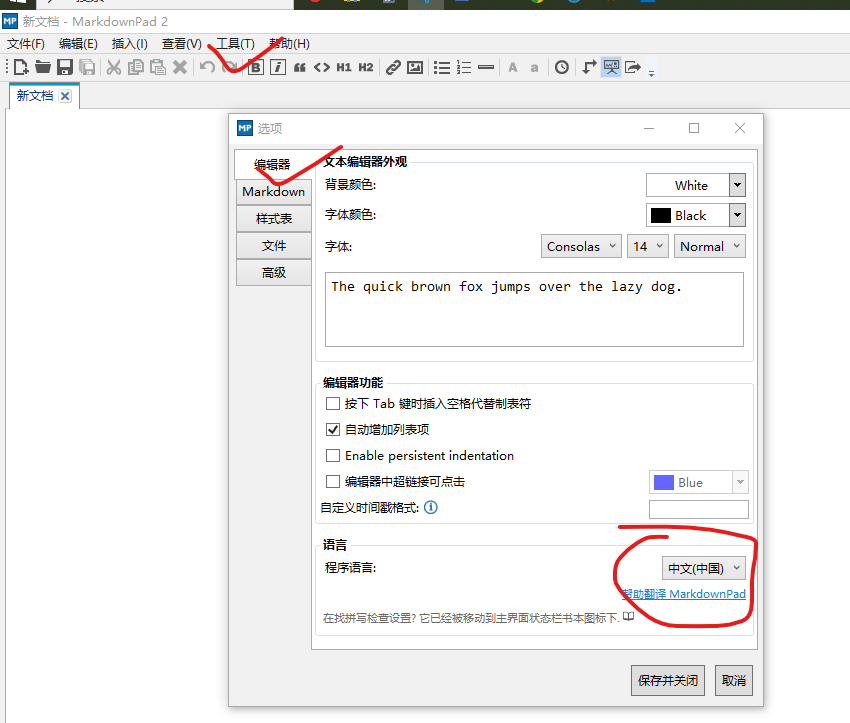
Task: Toggle Bold formatting icon
Action: 256,67
